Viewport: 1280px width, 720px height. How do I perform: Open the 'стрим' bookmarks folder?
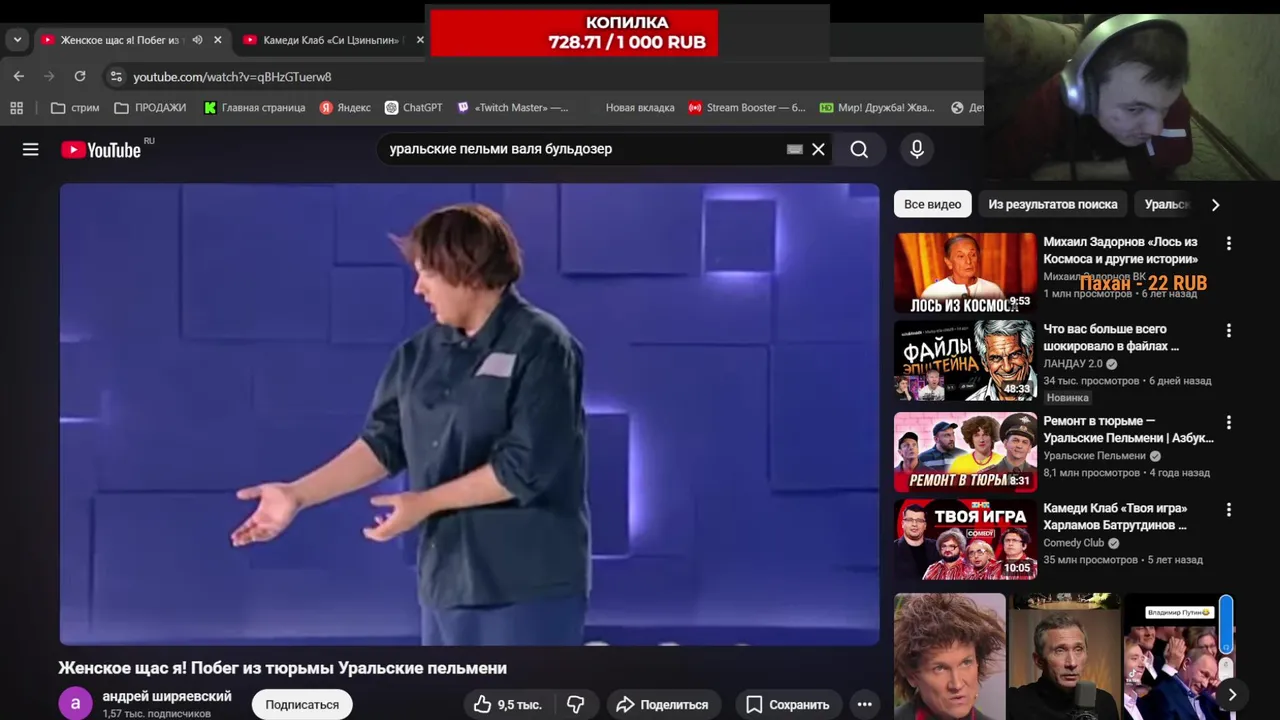pyautogui.click(x=75, y=107)
